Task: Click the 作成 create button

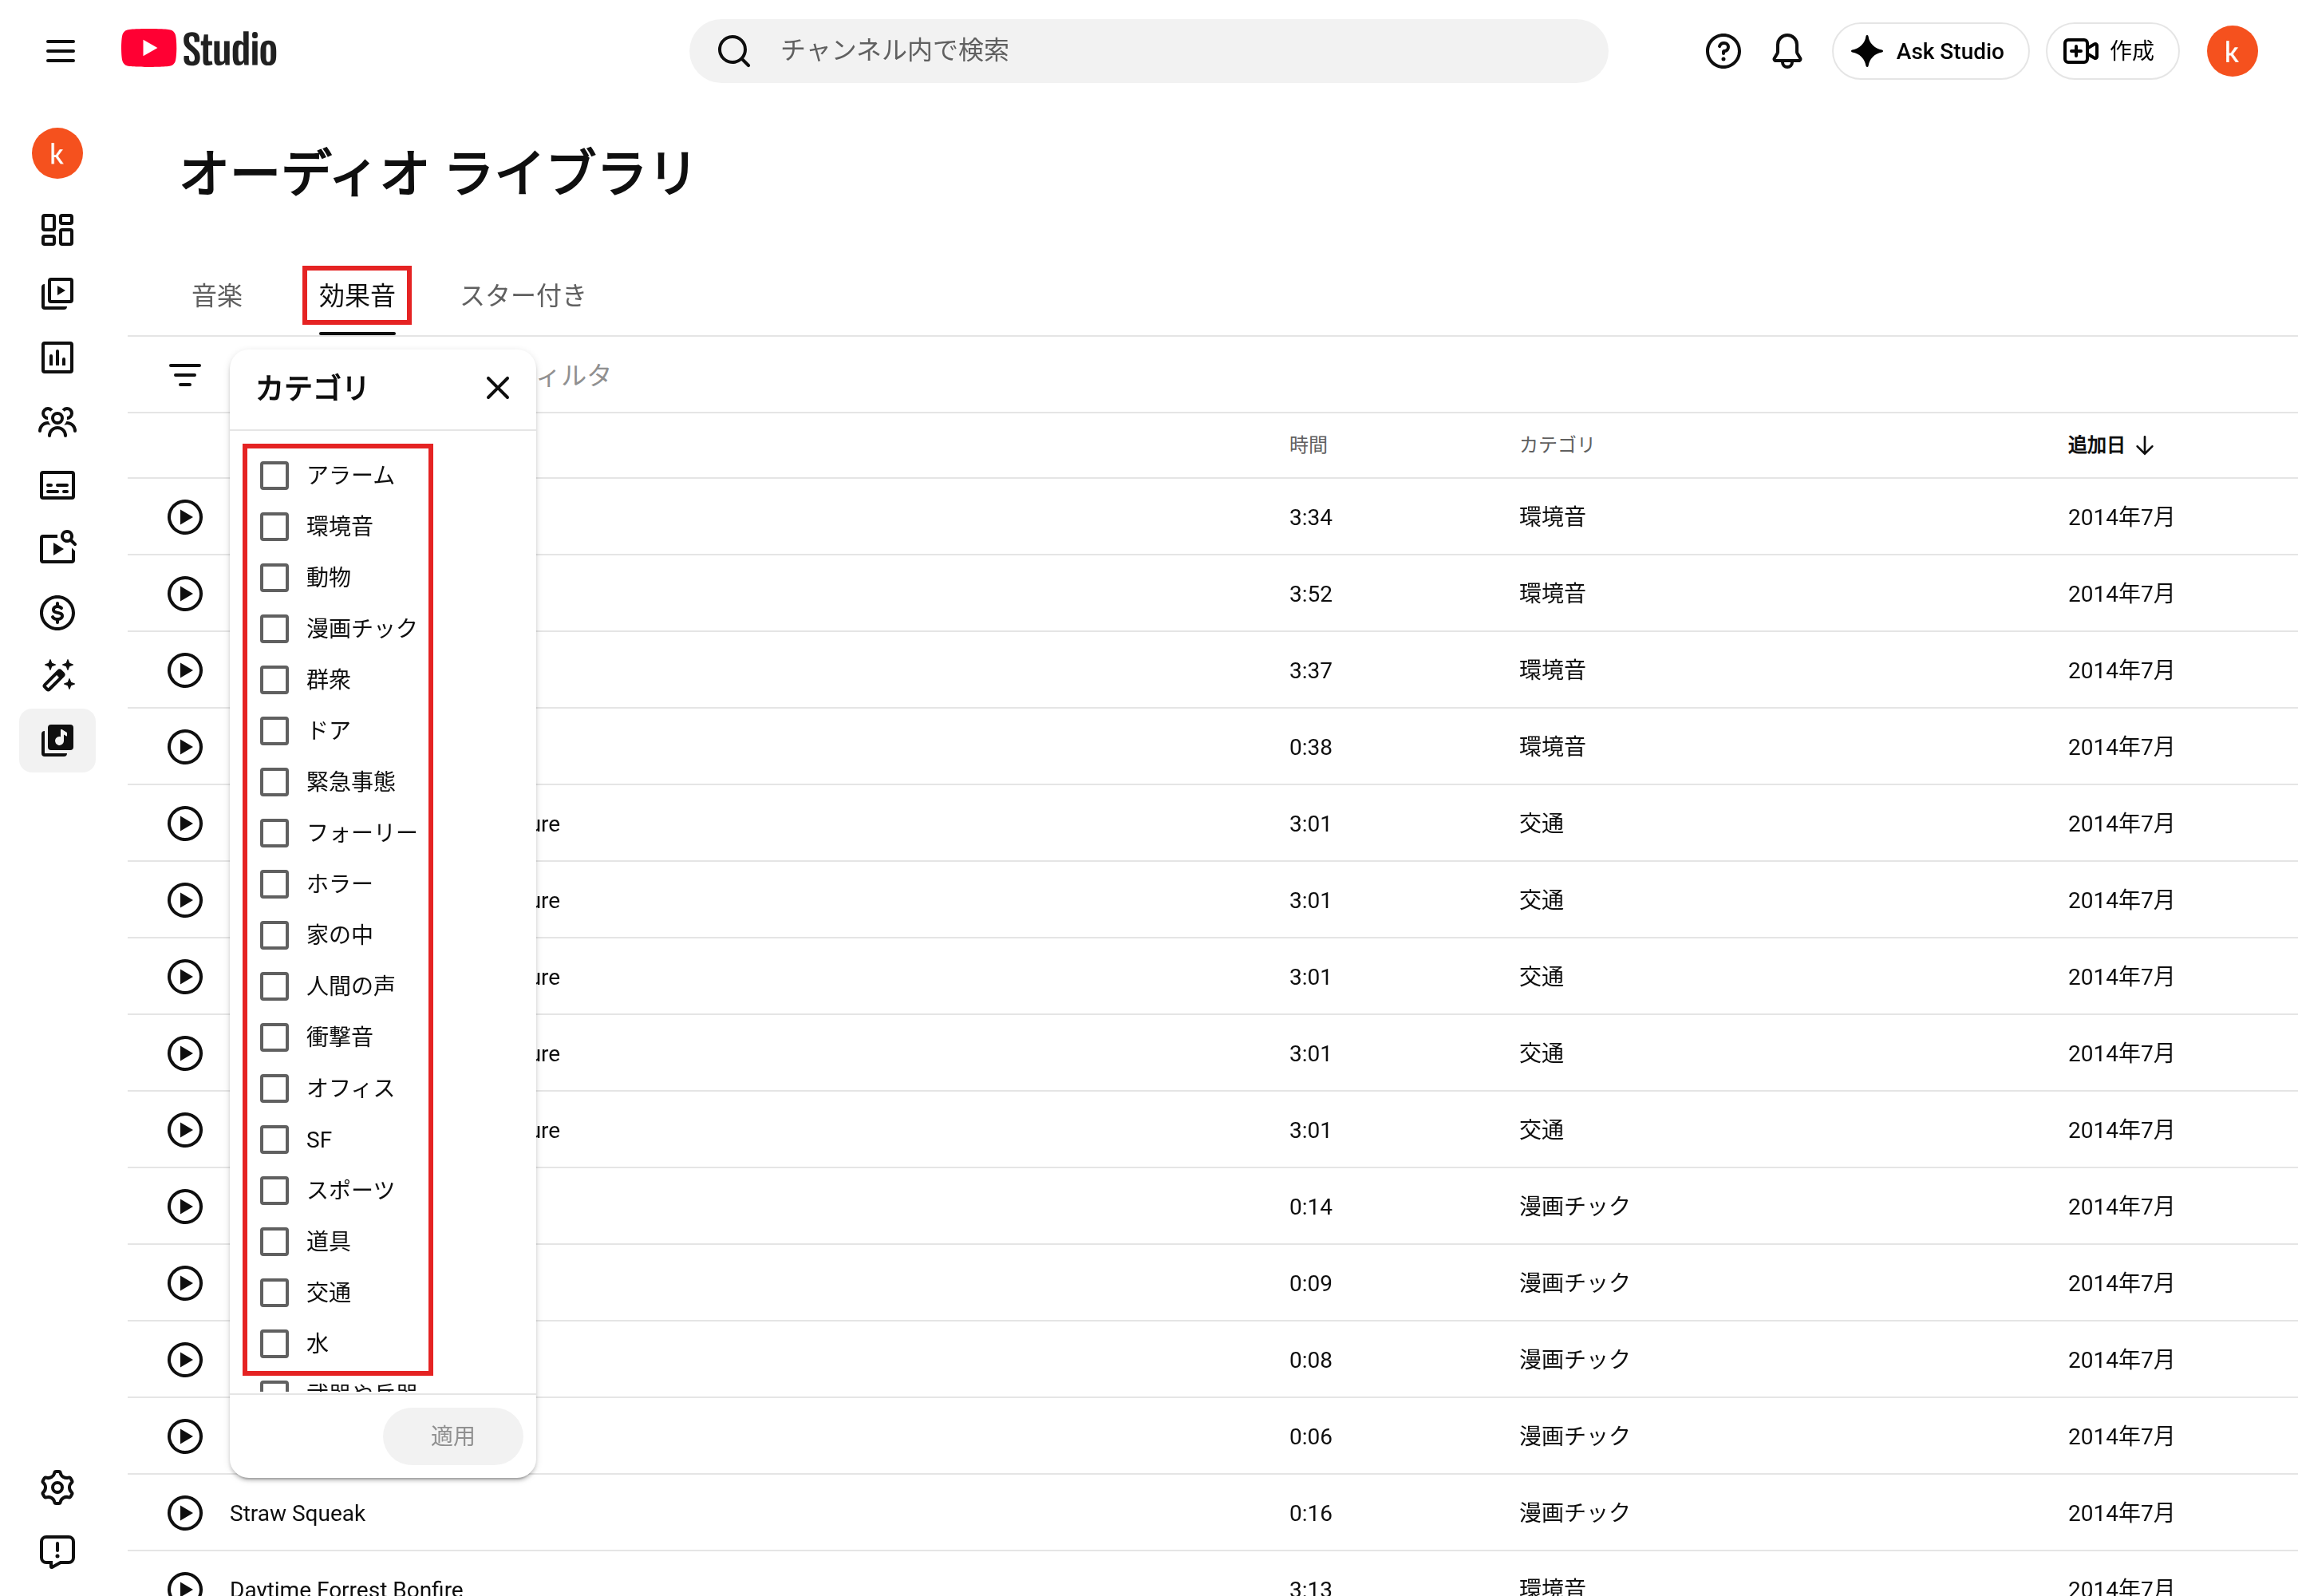Action: pyautogui.click(x=2112, y=51)
